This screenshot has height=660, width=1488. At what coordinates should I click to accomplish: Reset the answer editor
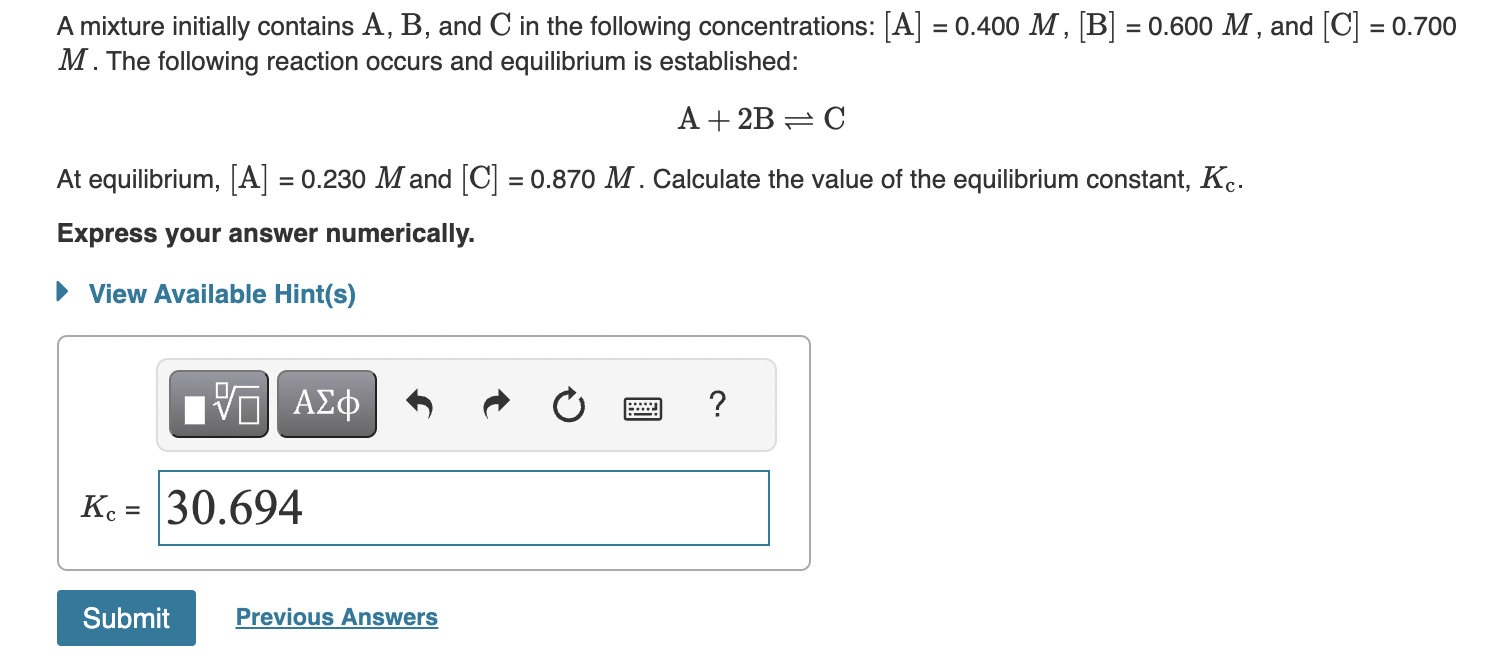click(x=567, y=403)
